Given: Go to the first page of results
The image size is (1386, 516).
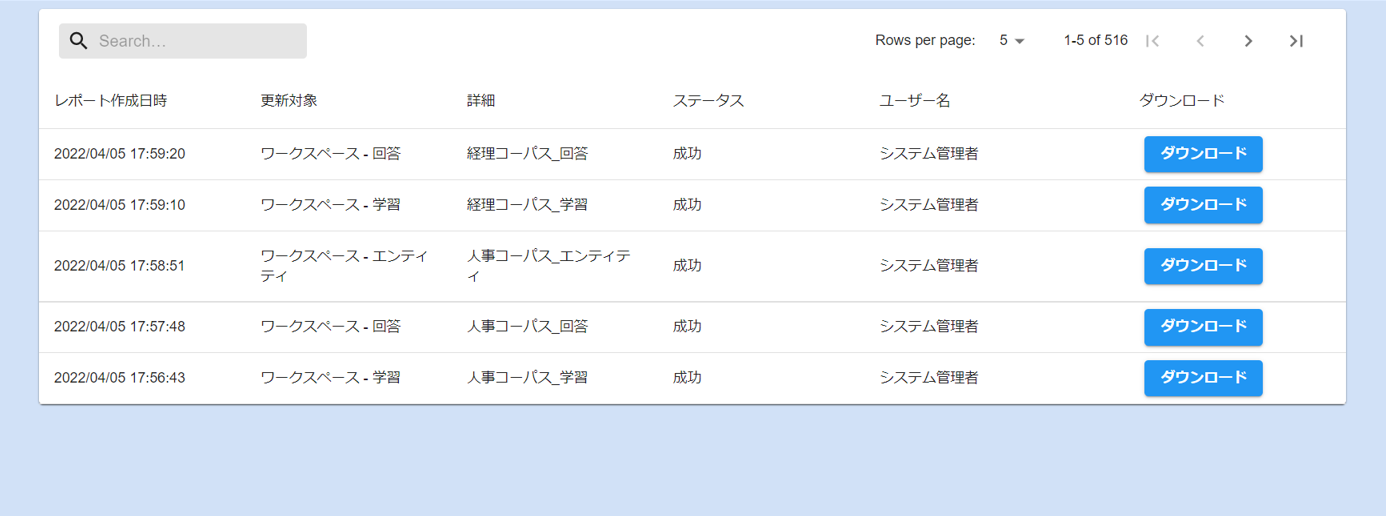Looking at the screenshot, I should pyautogui.click(x=1152, y=41).
